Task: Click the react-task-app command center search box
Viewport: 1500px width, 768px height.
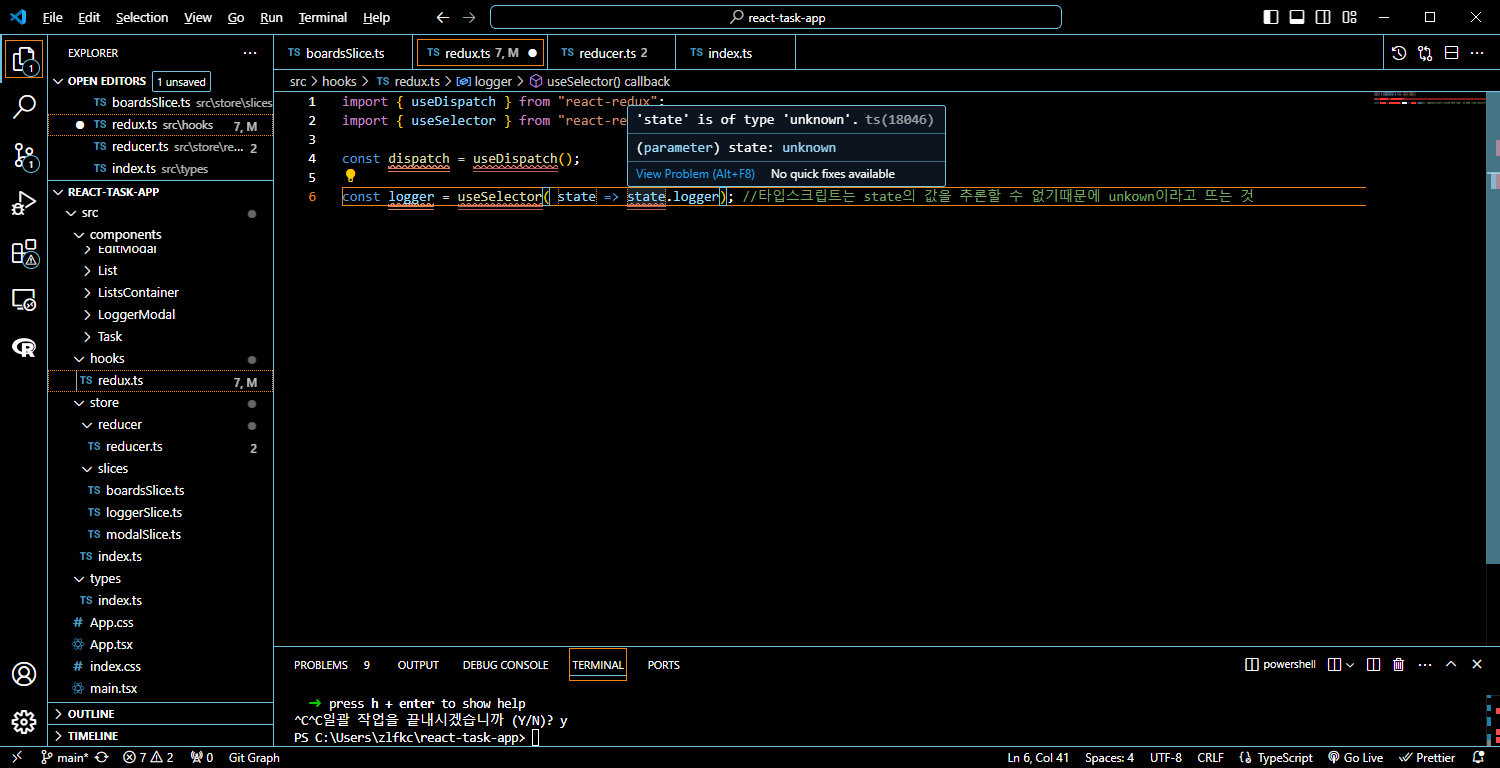Action: (776, 17)
